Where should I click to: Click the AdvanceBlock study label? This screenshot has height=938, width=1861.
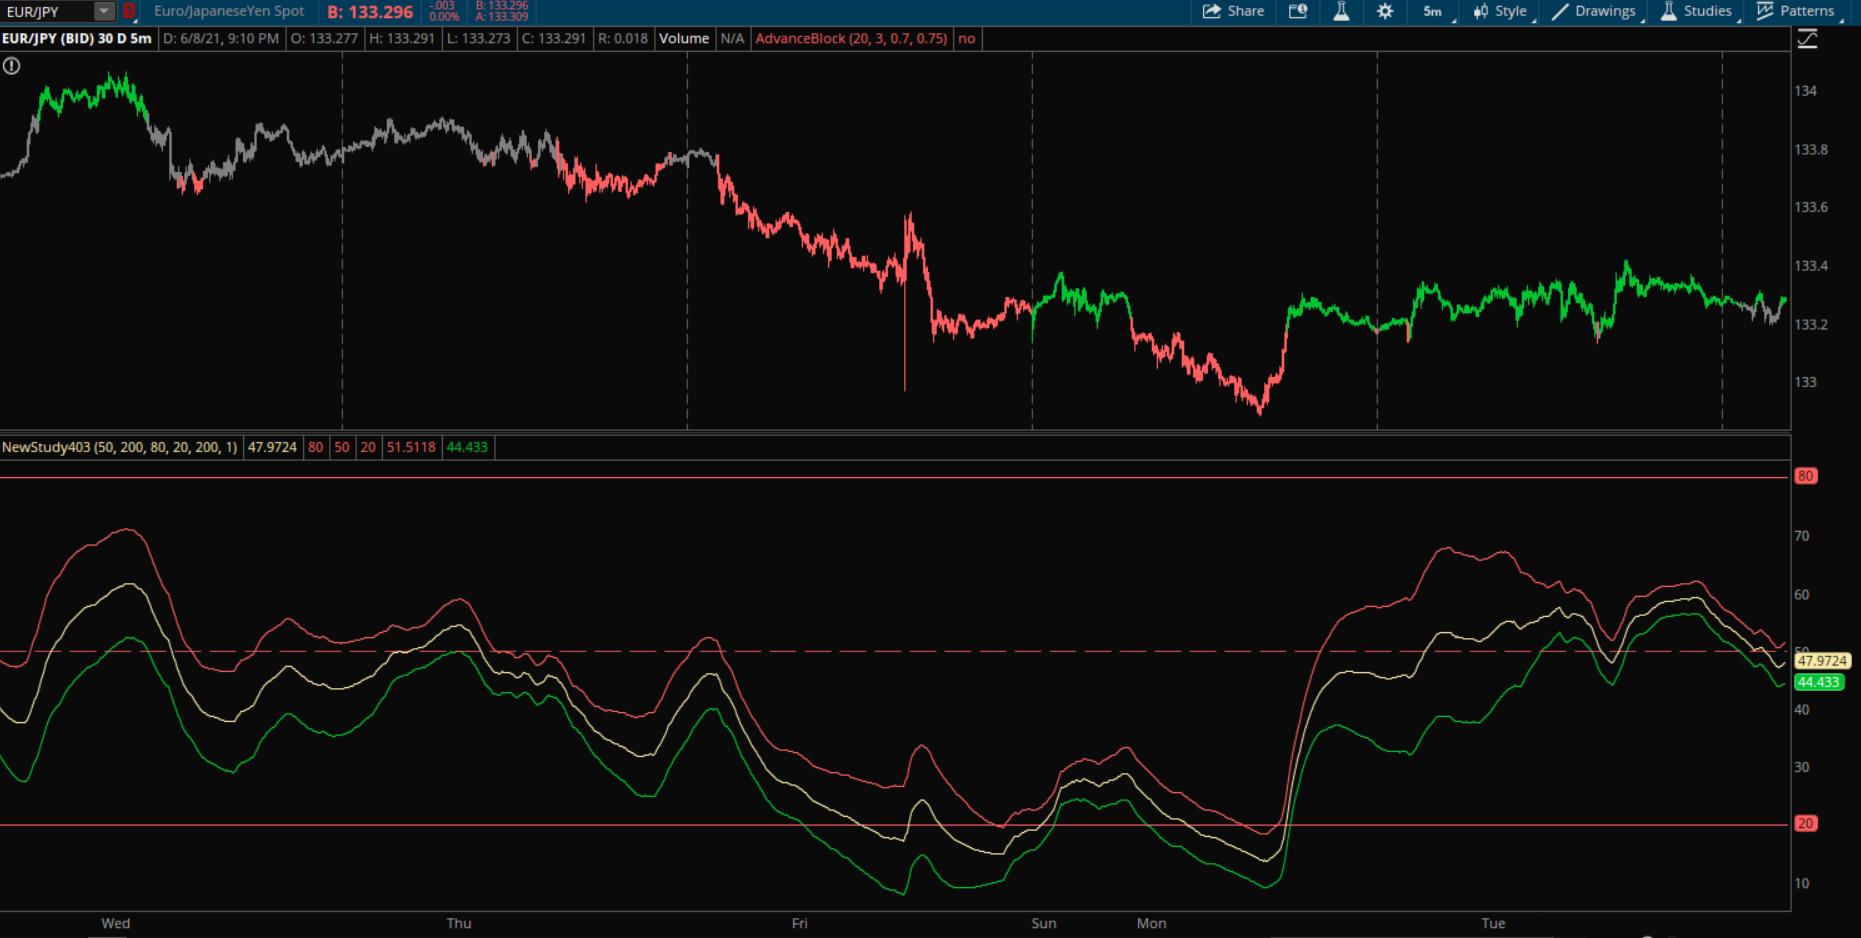tap(851, 38)
